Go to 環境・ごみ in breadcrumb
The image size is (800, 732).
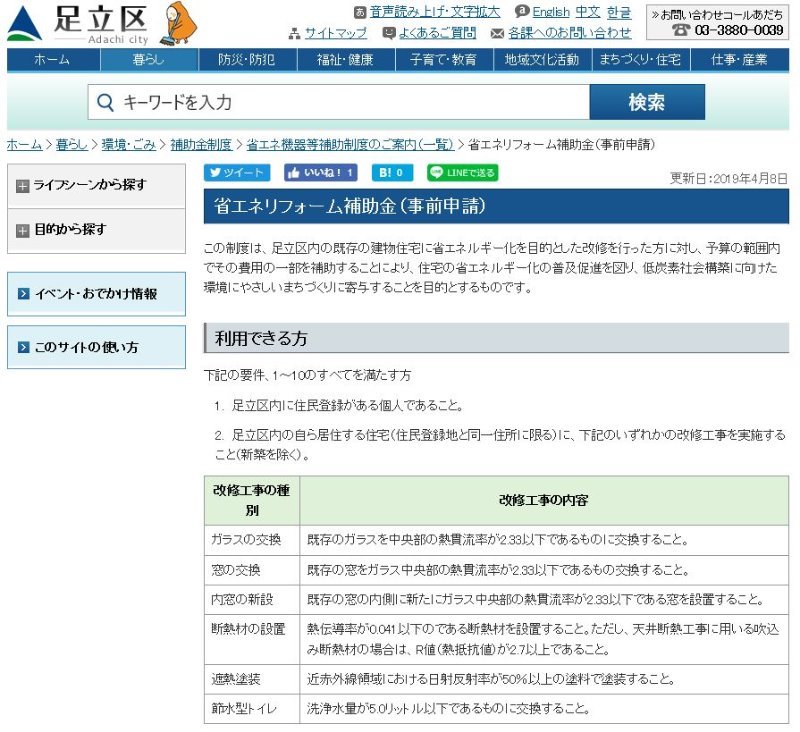[129, 145]
